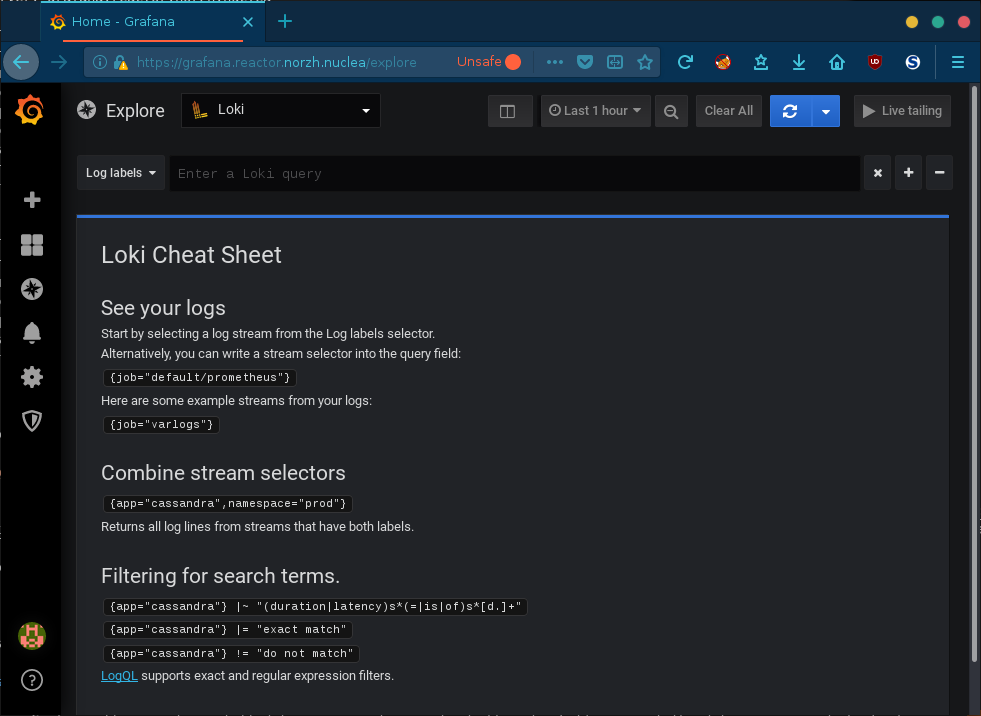Viewport: 981px width, 716px height.
Task: Select the Home - Grafana browser tab
Action: tap(153, 22)
